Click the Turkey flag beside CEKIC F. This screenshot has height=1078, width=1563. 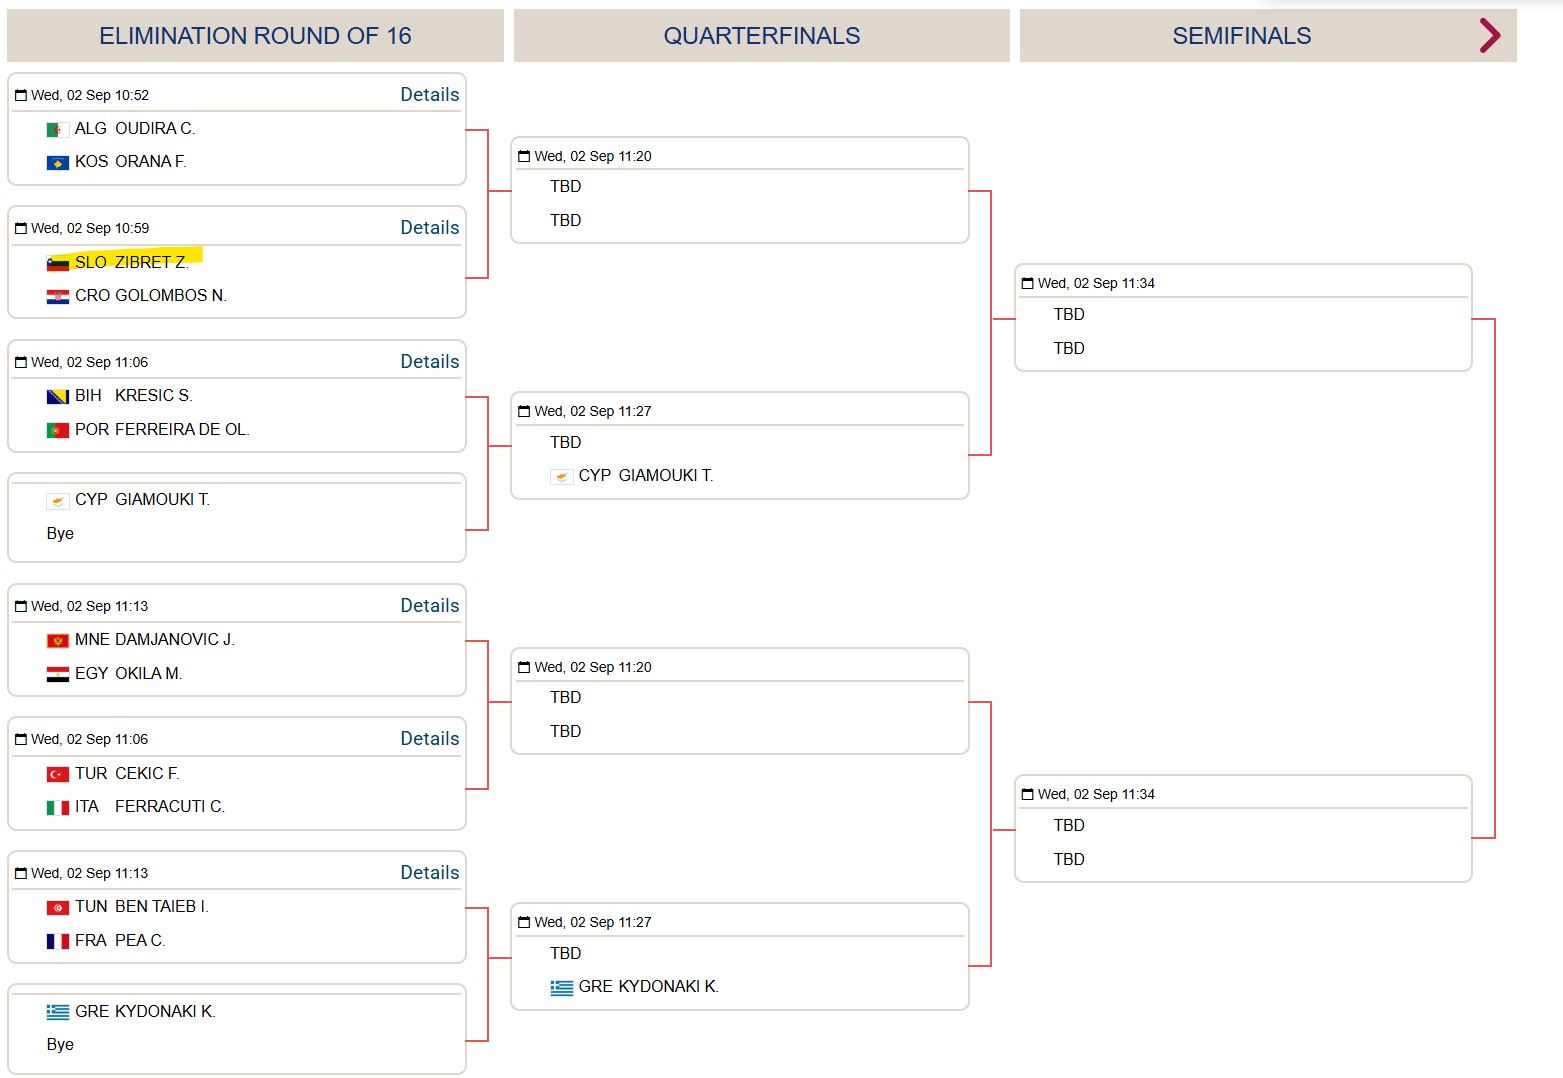coord(58,775)
